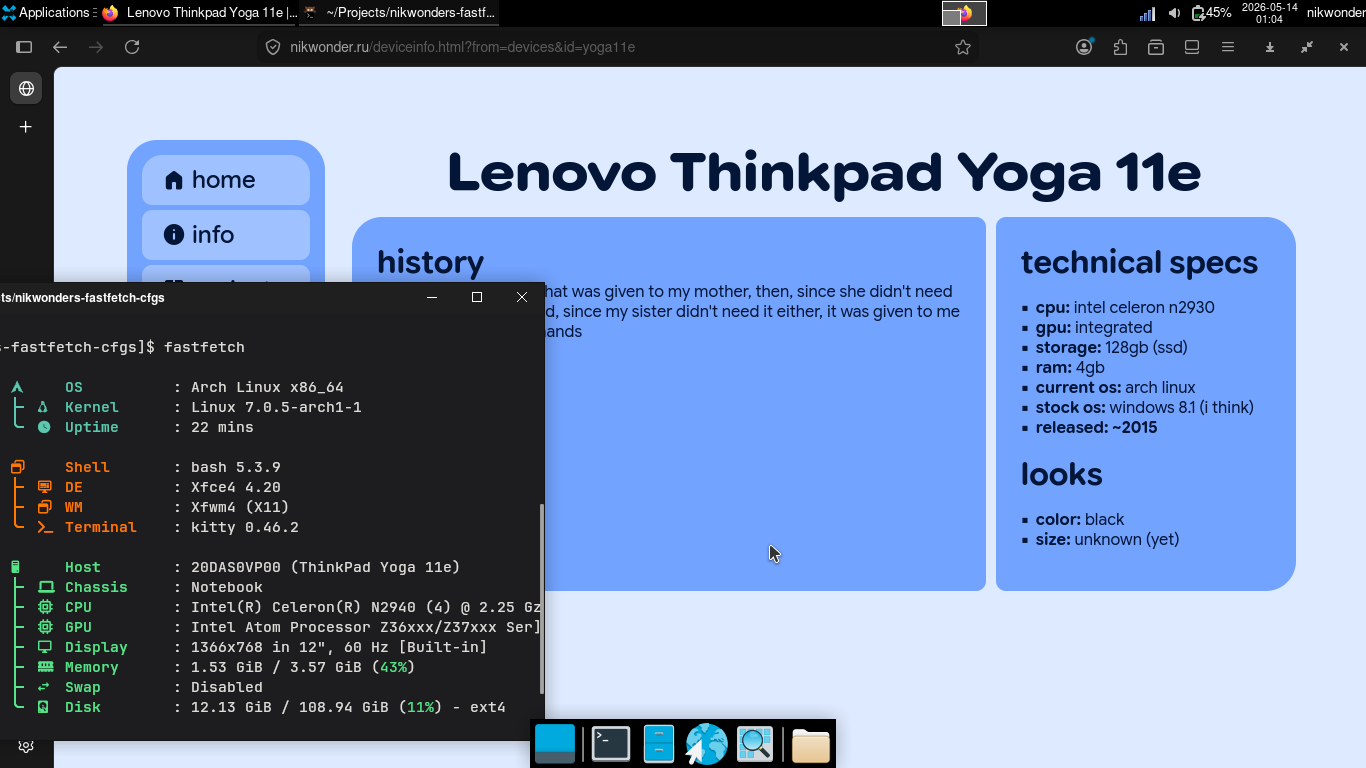
Task: Click the clock showing 2026-05-14 01:04
Action: [1269, 13]
